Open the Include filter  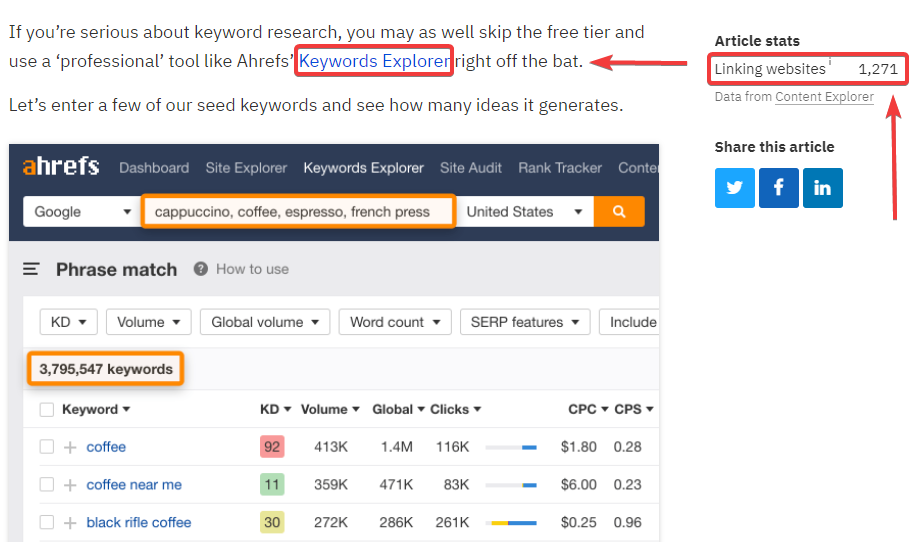(x=630, y=322)
